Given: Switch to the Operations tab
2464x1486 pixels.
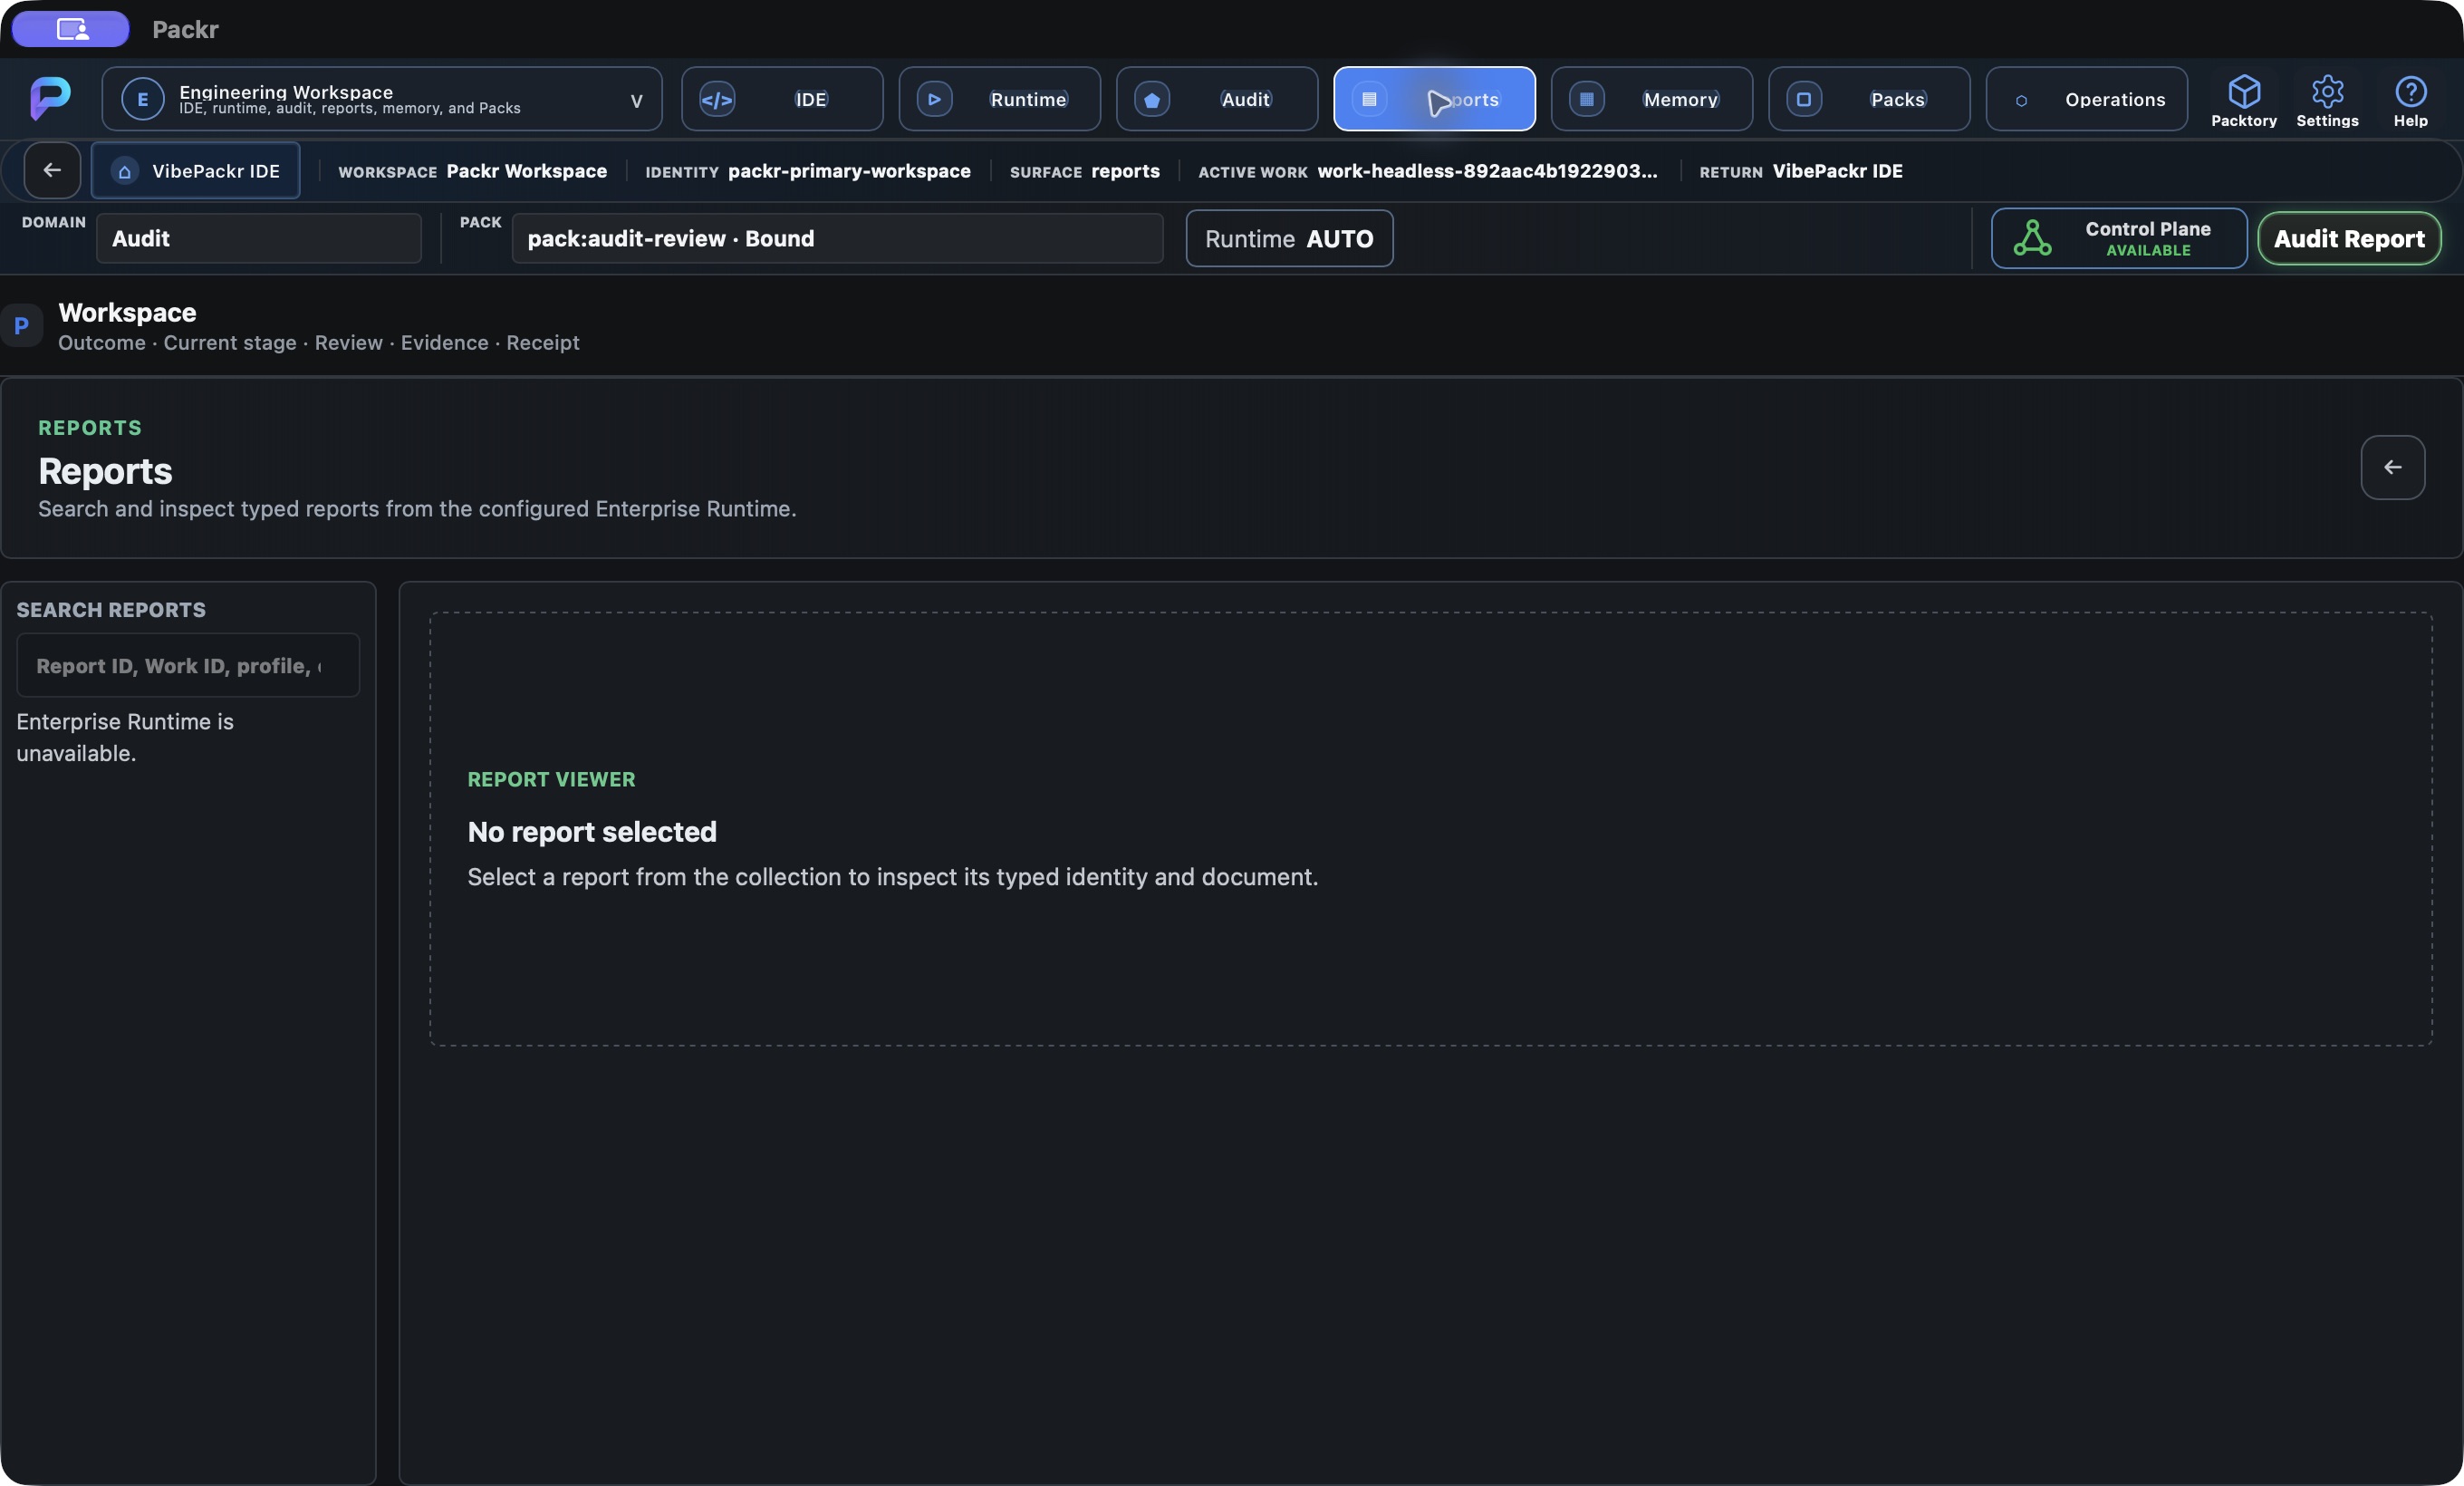Looking at the screenshot, I should 2087,99.
